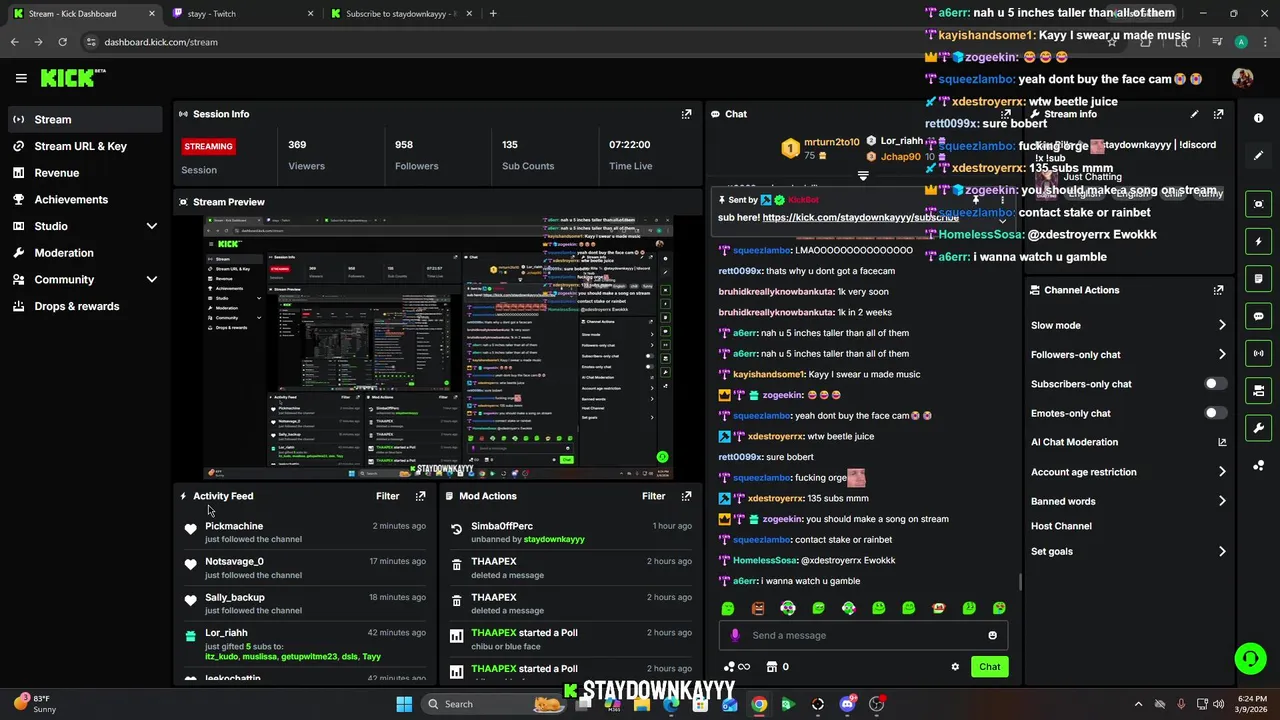Click the microphone icon in message box
This screenshot has width=1280, height=720.
click(735, 635)
